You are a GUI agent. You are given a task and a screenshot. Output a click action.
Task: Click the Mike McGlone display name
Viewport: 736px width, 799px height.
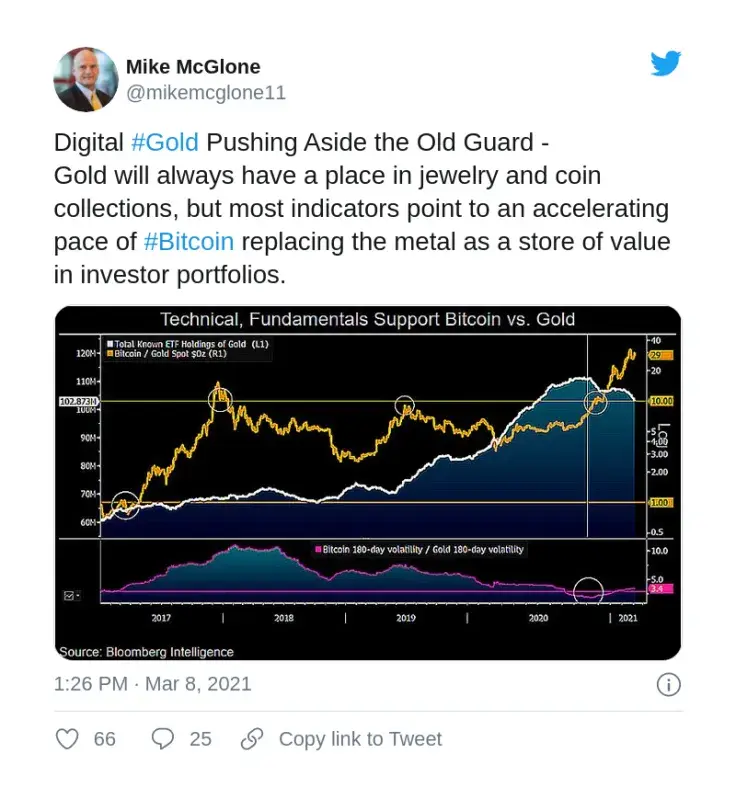[x=193, y=67]
